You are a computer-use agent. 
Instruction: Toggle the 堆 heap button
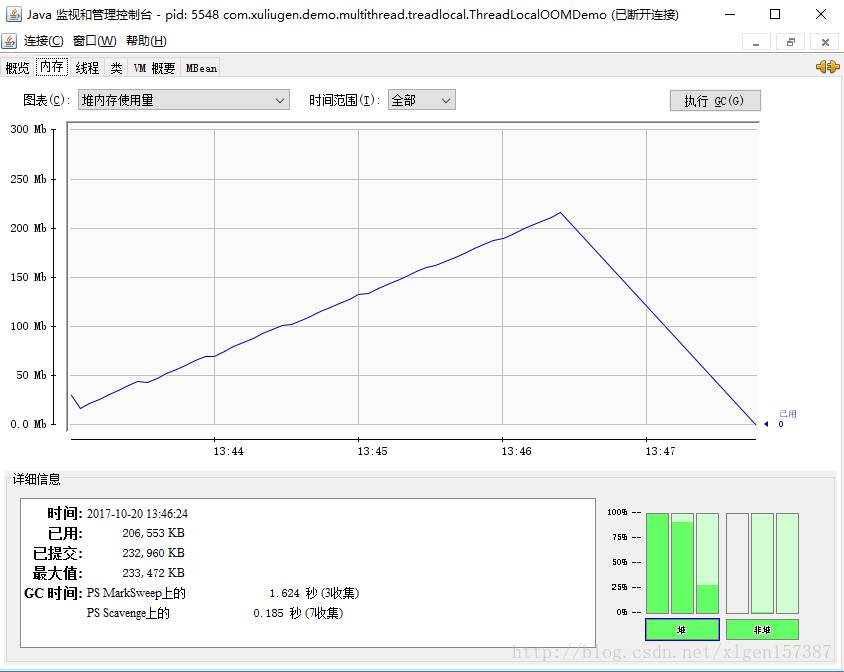tap(682, 629)
